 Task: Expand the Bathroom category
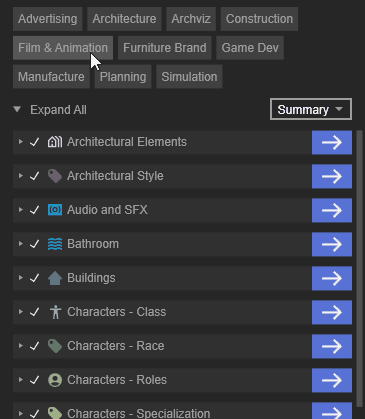point(21,244)
